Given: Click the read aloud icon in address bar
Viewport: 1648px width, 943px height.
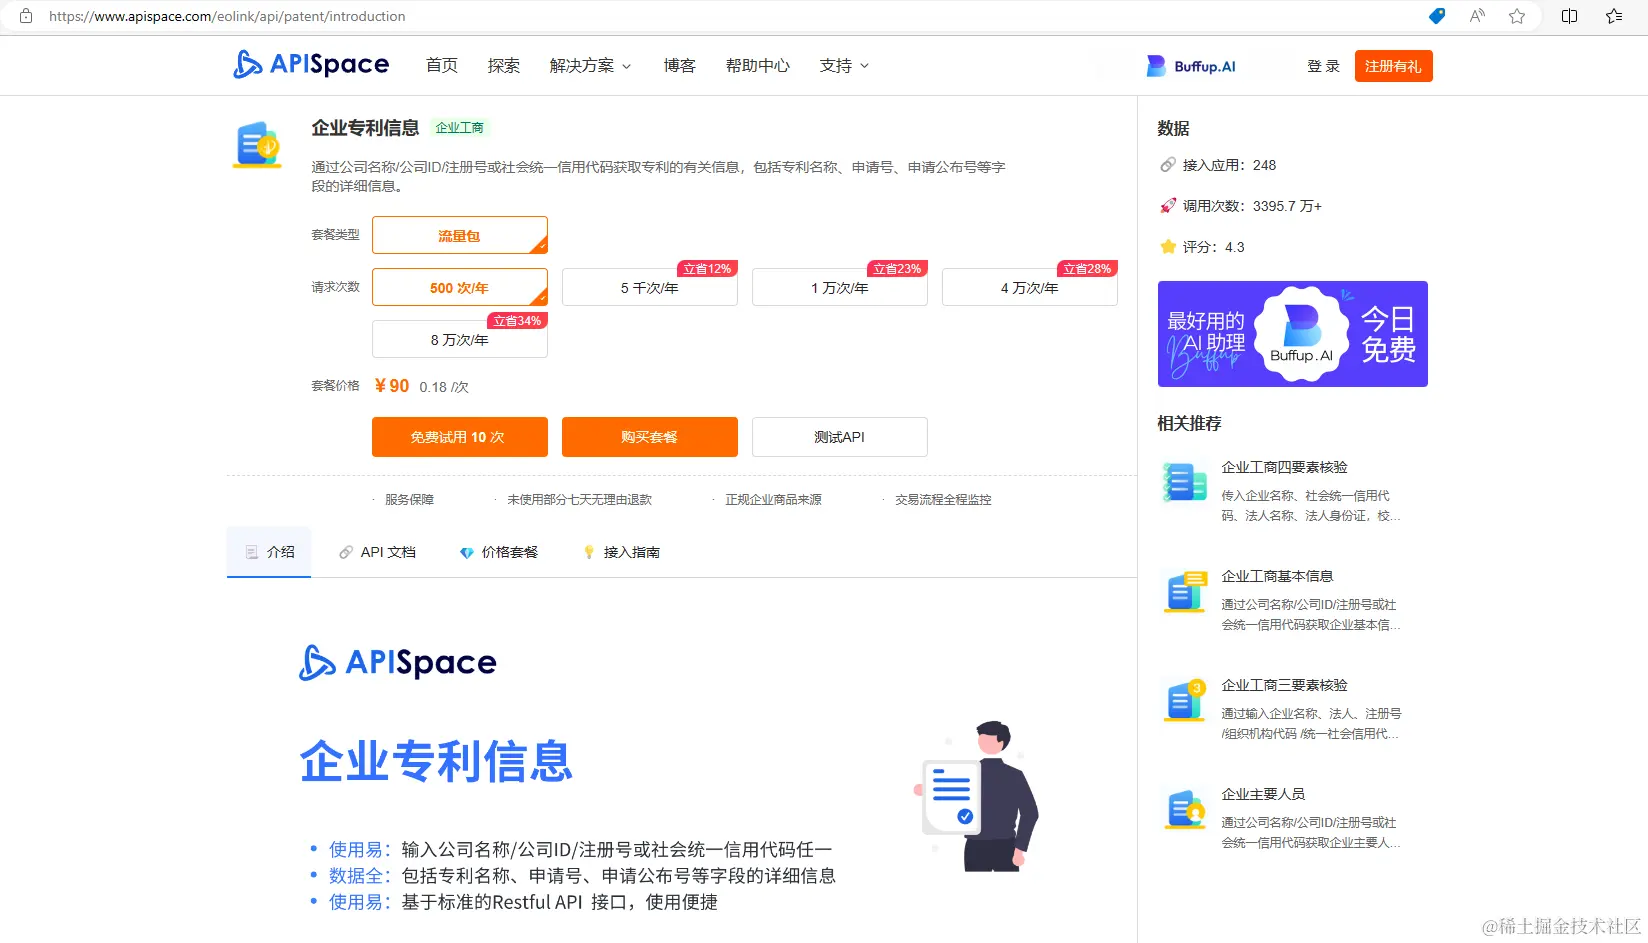Looking at the screenshot, I should click(x=1477, y=16).
